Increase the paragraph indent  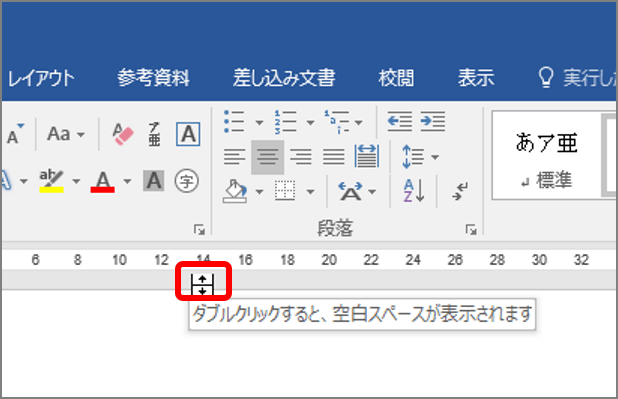point(433,121)
